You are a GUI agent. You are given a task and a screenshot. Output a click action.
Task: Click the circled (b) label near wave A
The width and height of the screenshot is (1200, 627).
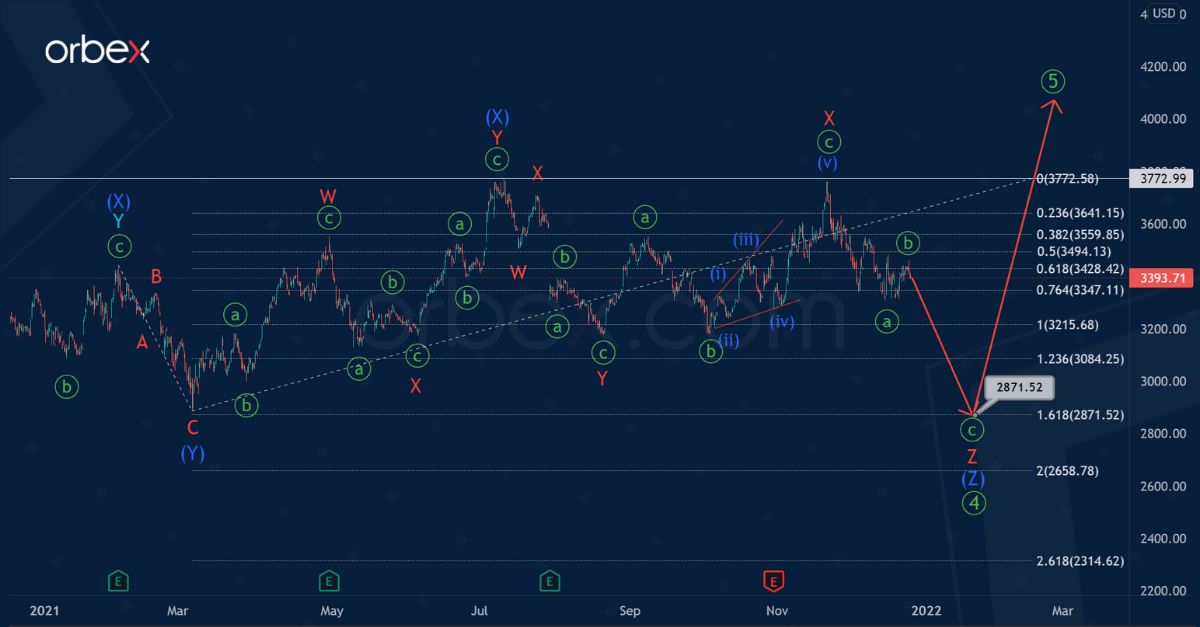tap(66, 386)
